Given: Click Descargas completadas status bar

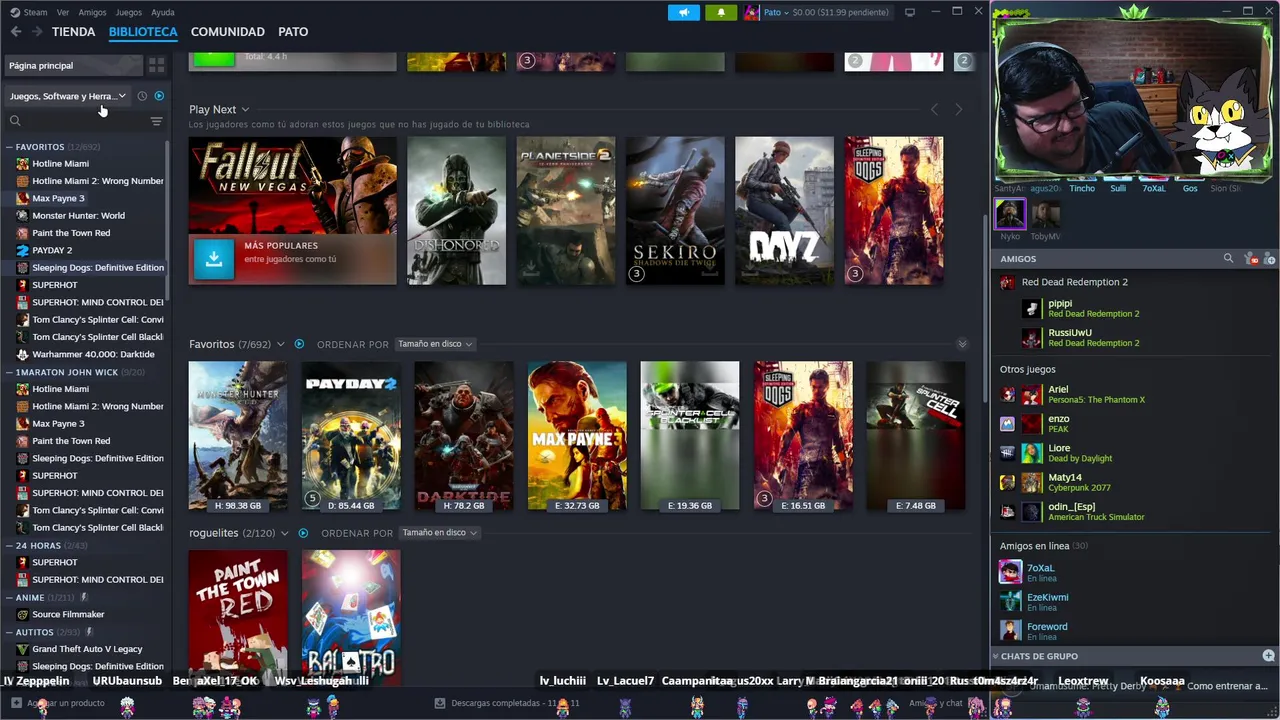Looking at the screenshot, I should click(507, 703).
